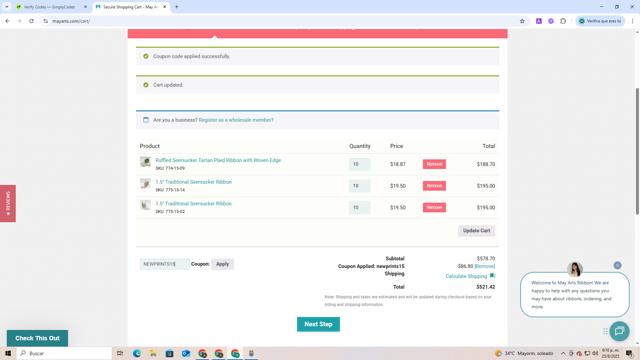The width and height of the screenshot is (640, 360).
Task: Open the weather widget showing 34°C
Action: click(524, 353)
